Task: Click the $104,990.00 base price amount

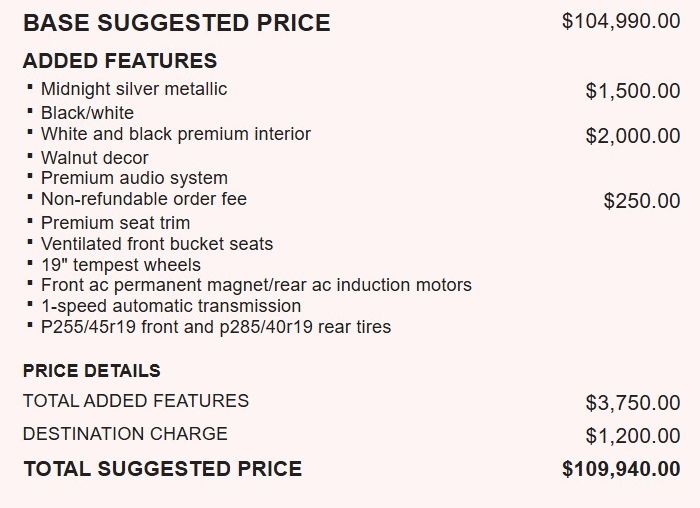Action: [x=621, y=21]
